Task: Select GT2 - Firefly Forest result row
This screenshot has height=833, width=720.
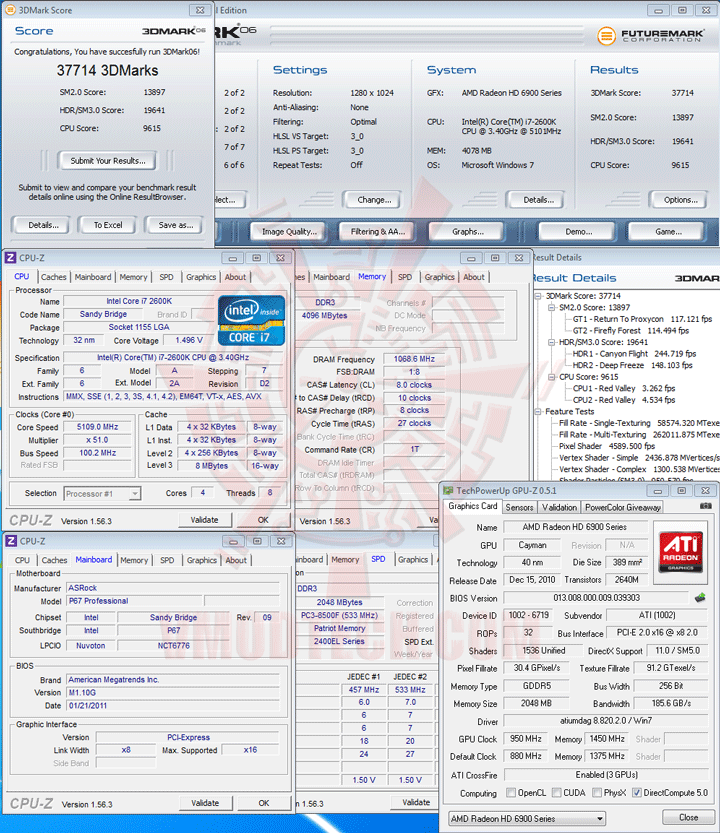Action: coord(631,330)
